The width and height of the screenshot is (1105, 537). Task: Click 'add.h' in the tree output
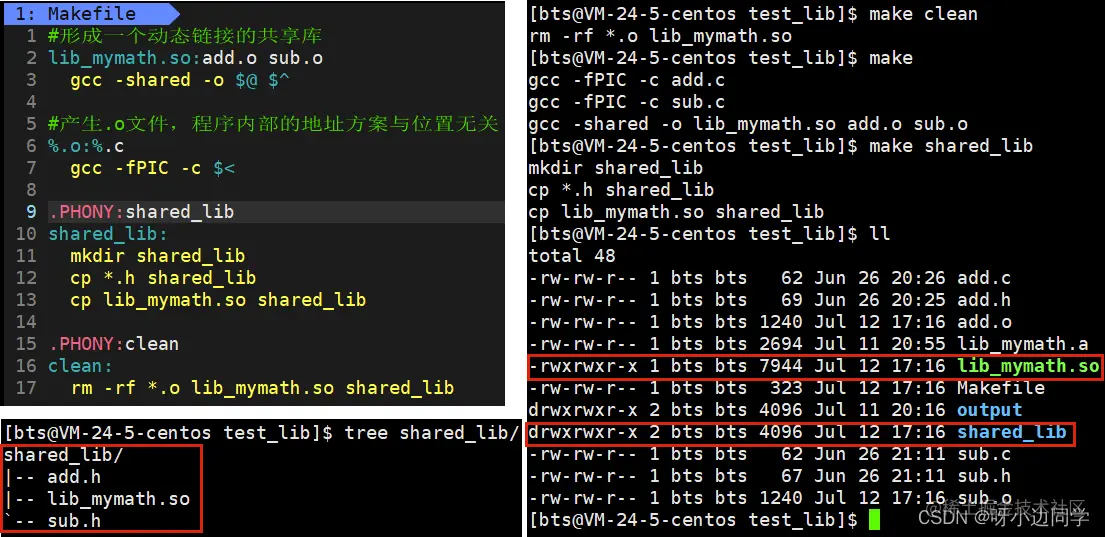click(x=74, y=476)
